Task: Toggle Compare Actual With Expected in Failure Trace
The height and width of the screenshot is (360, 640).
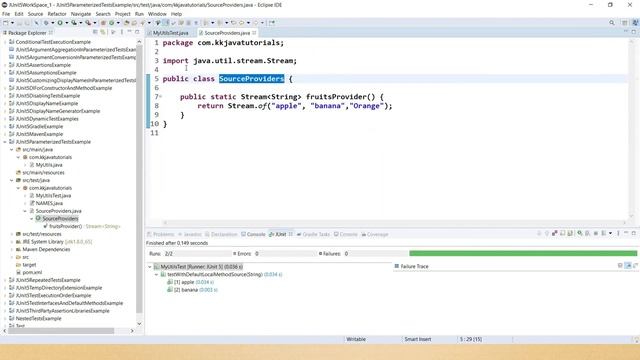Action: coord(636,266)
